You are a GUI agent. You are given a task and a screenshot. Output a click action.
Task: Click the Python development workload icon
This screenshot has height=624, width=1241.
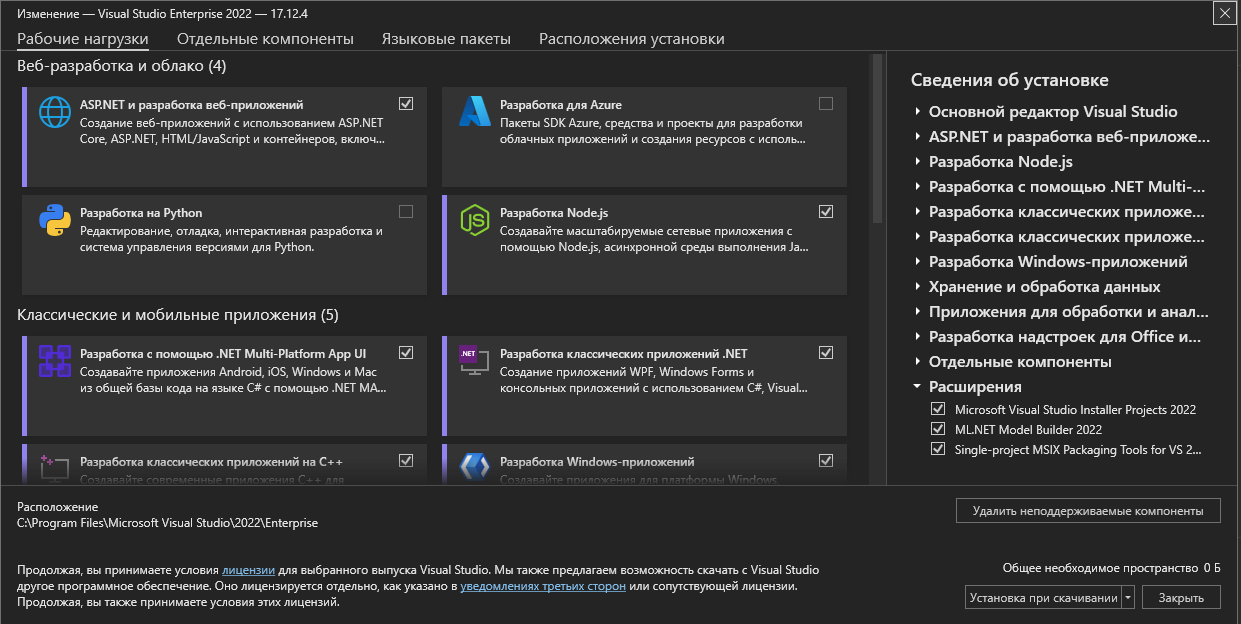coord(54,220)
